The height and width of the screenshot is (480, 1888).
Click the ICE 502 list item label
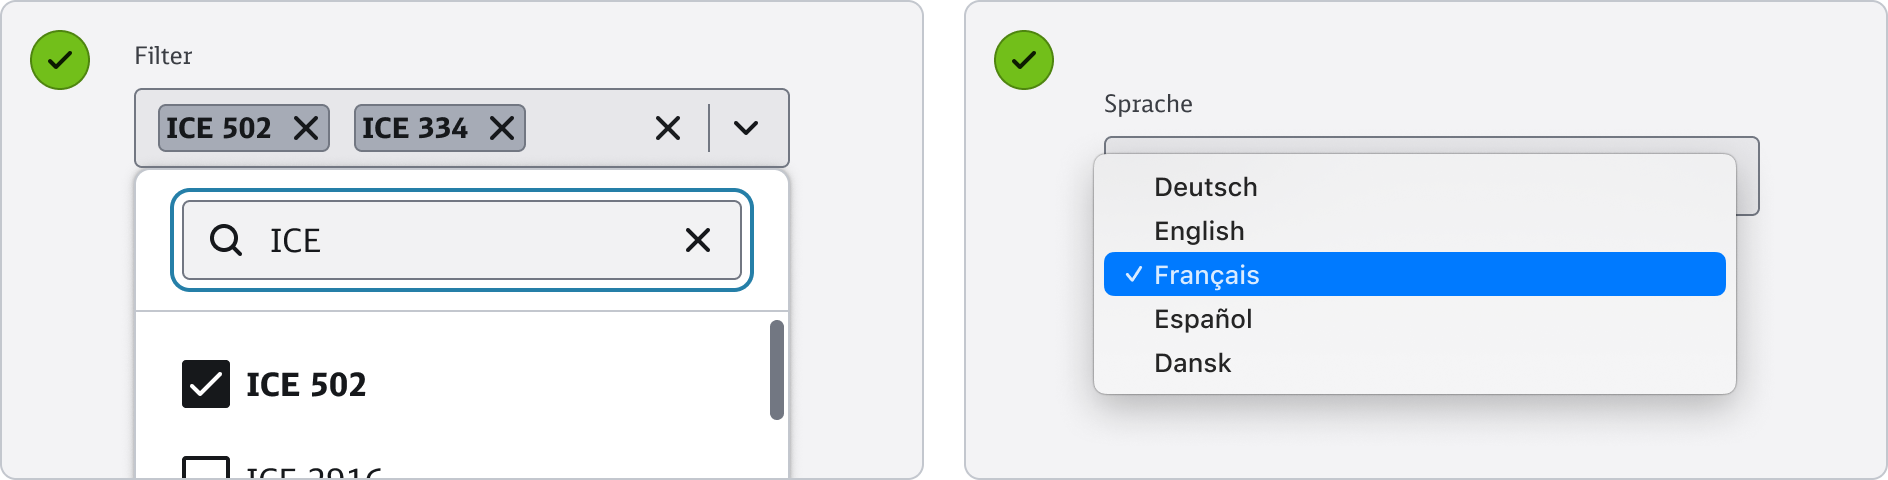click(306, 384)
